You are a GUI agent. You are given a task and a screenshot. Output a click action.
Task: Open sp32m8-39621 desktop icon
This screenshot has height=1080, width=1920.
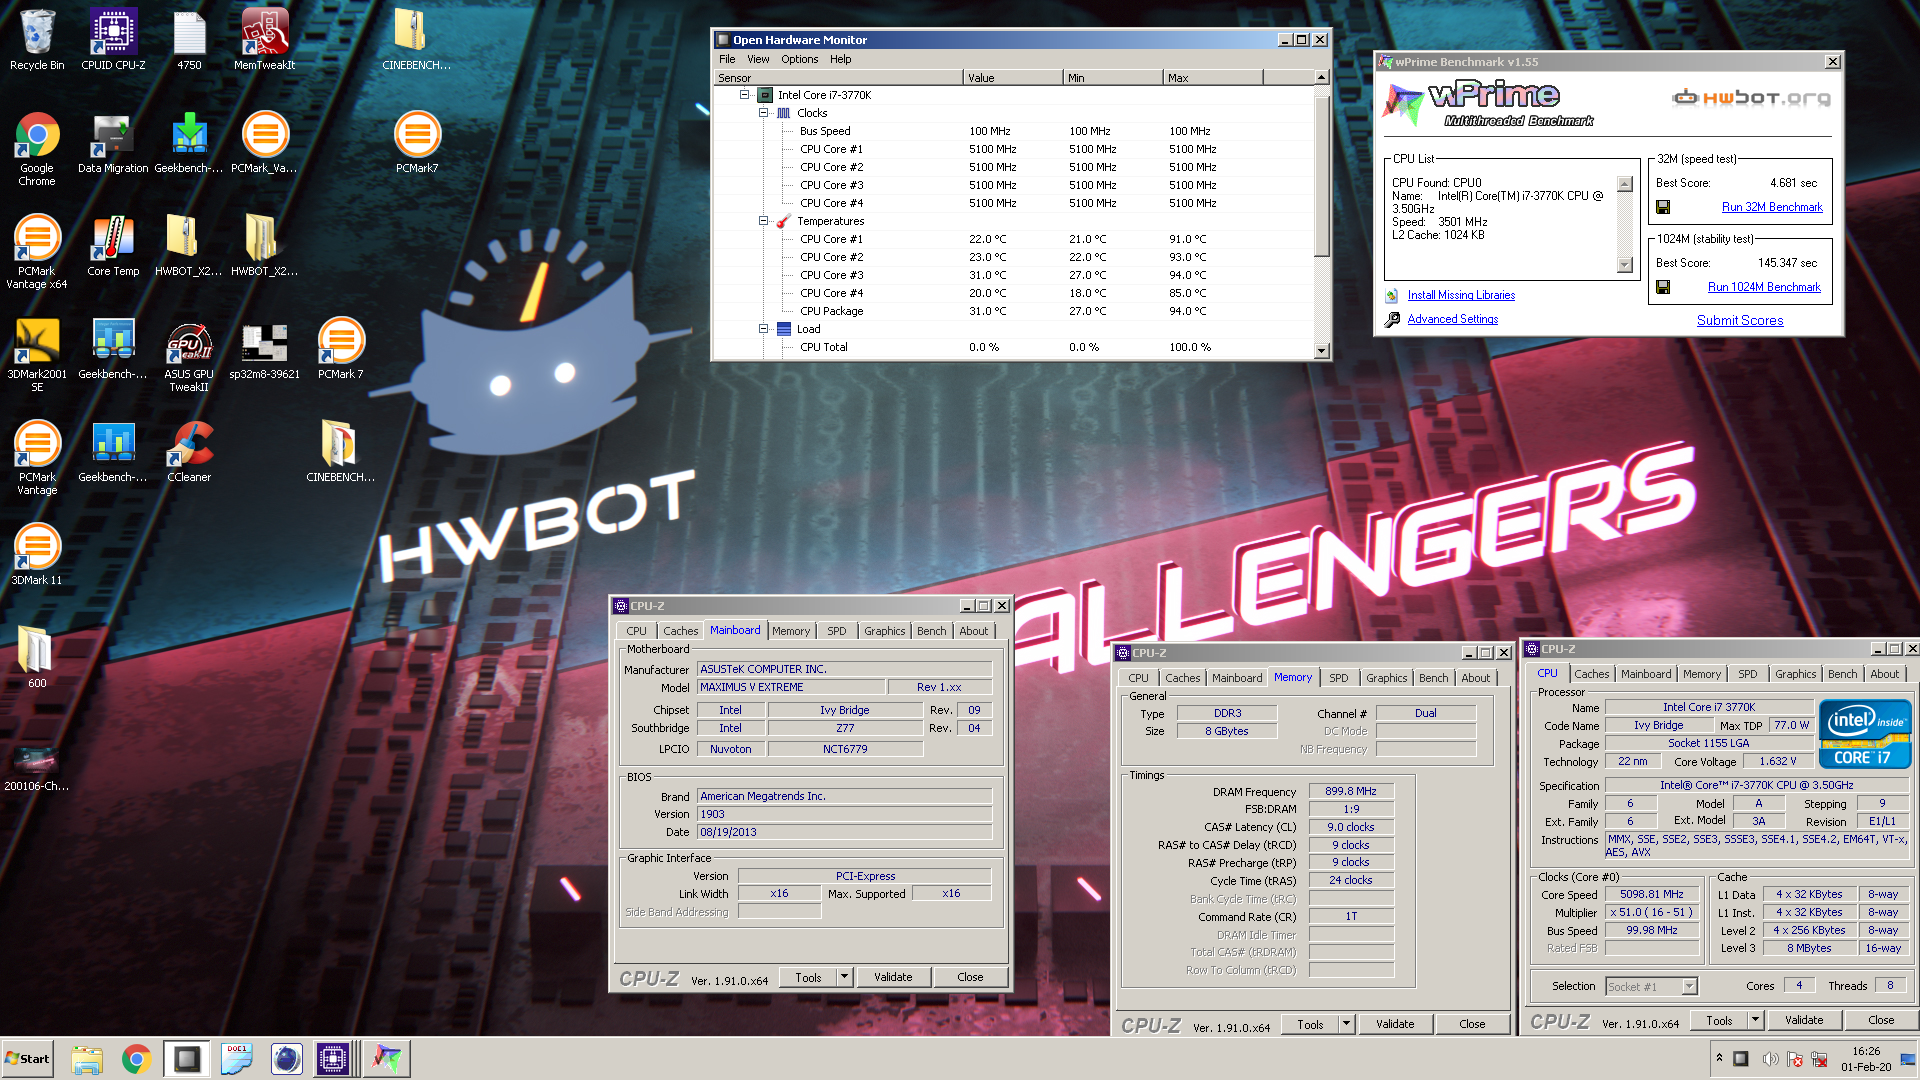(x=265, y=348)
